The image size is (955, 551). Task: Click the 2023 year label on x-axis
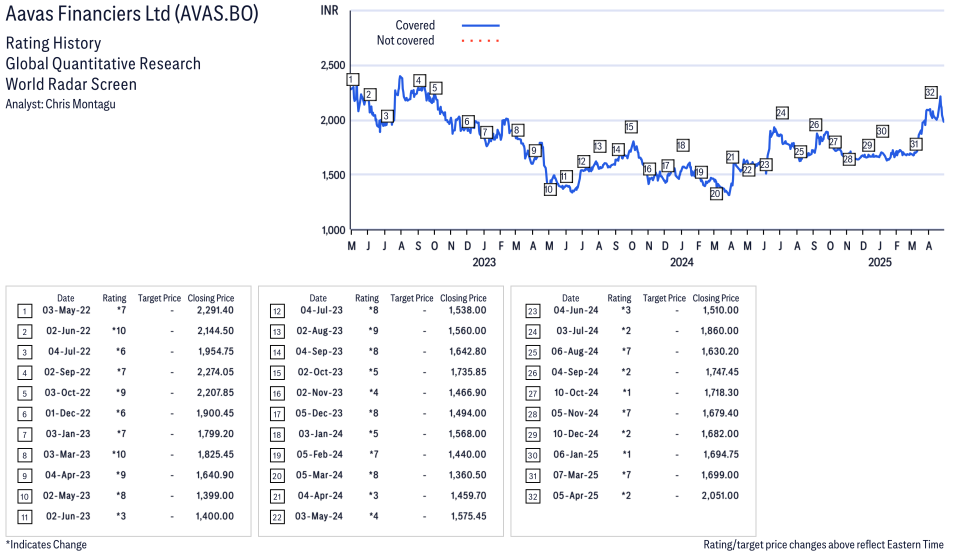[484, 262]
